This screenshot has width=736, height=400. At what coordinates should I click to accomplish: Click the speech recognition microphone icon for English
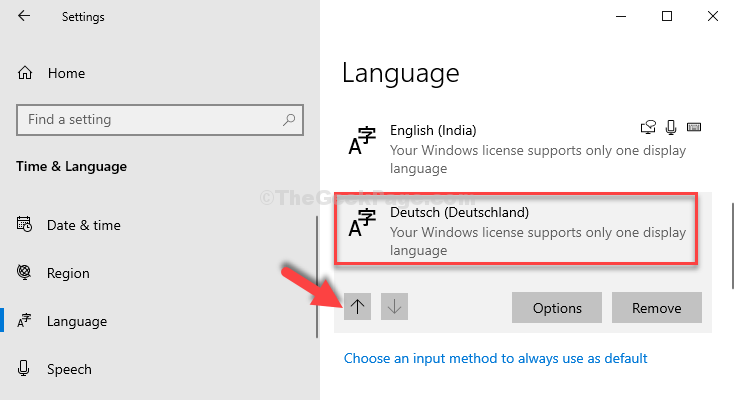click(x=671, y=127)
